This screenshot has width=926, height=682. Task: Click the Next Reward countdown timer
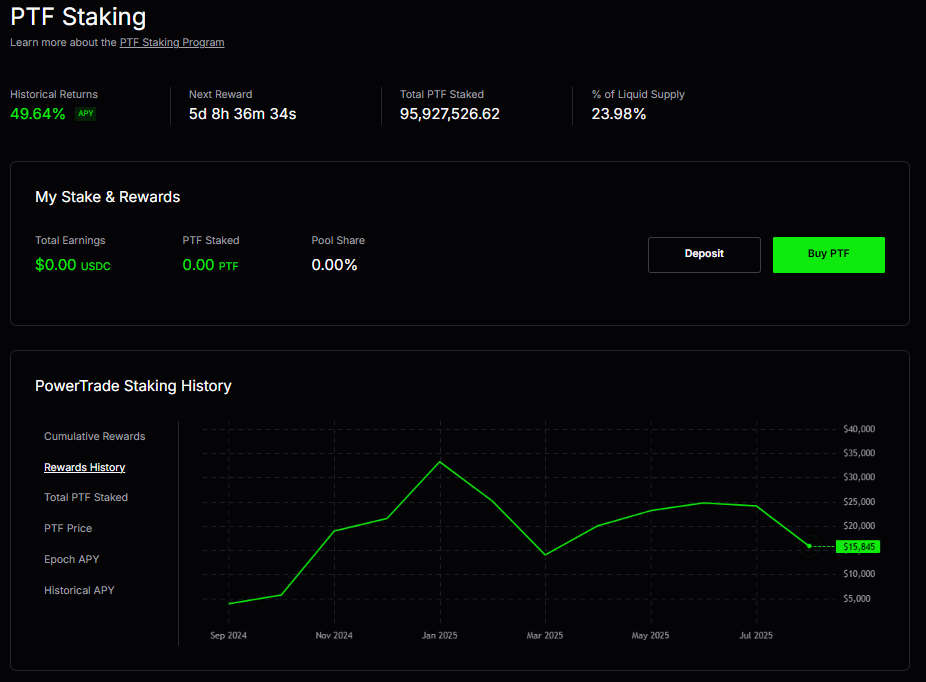tap(242, 114)
